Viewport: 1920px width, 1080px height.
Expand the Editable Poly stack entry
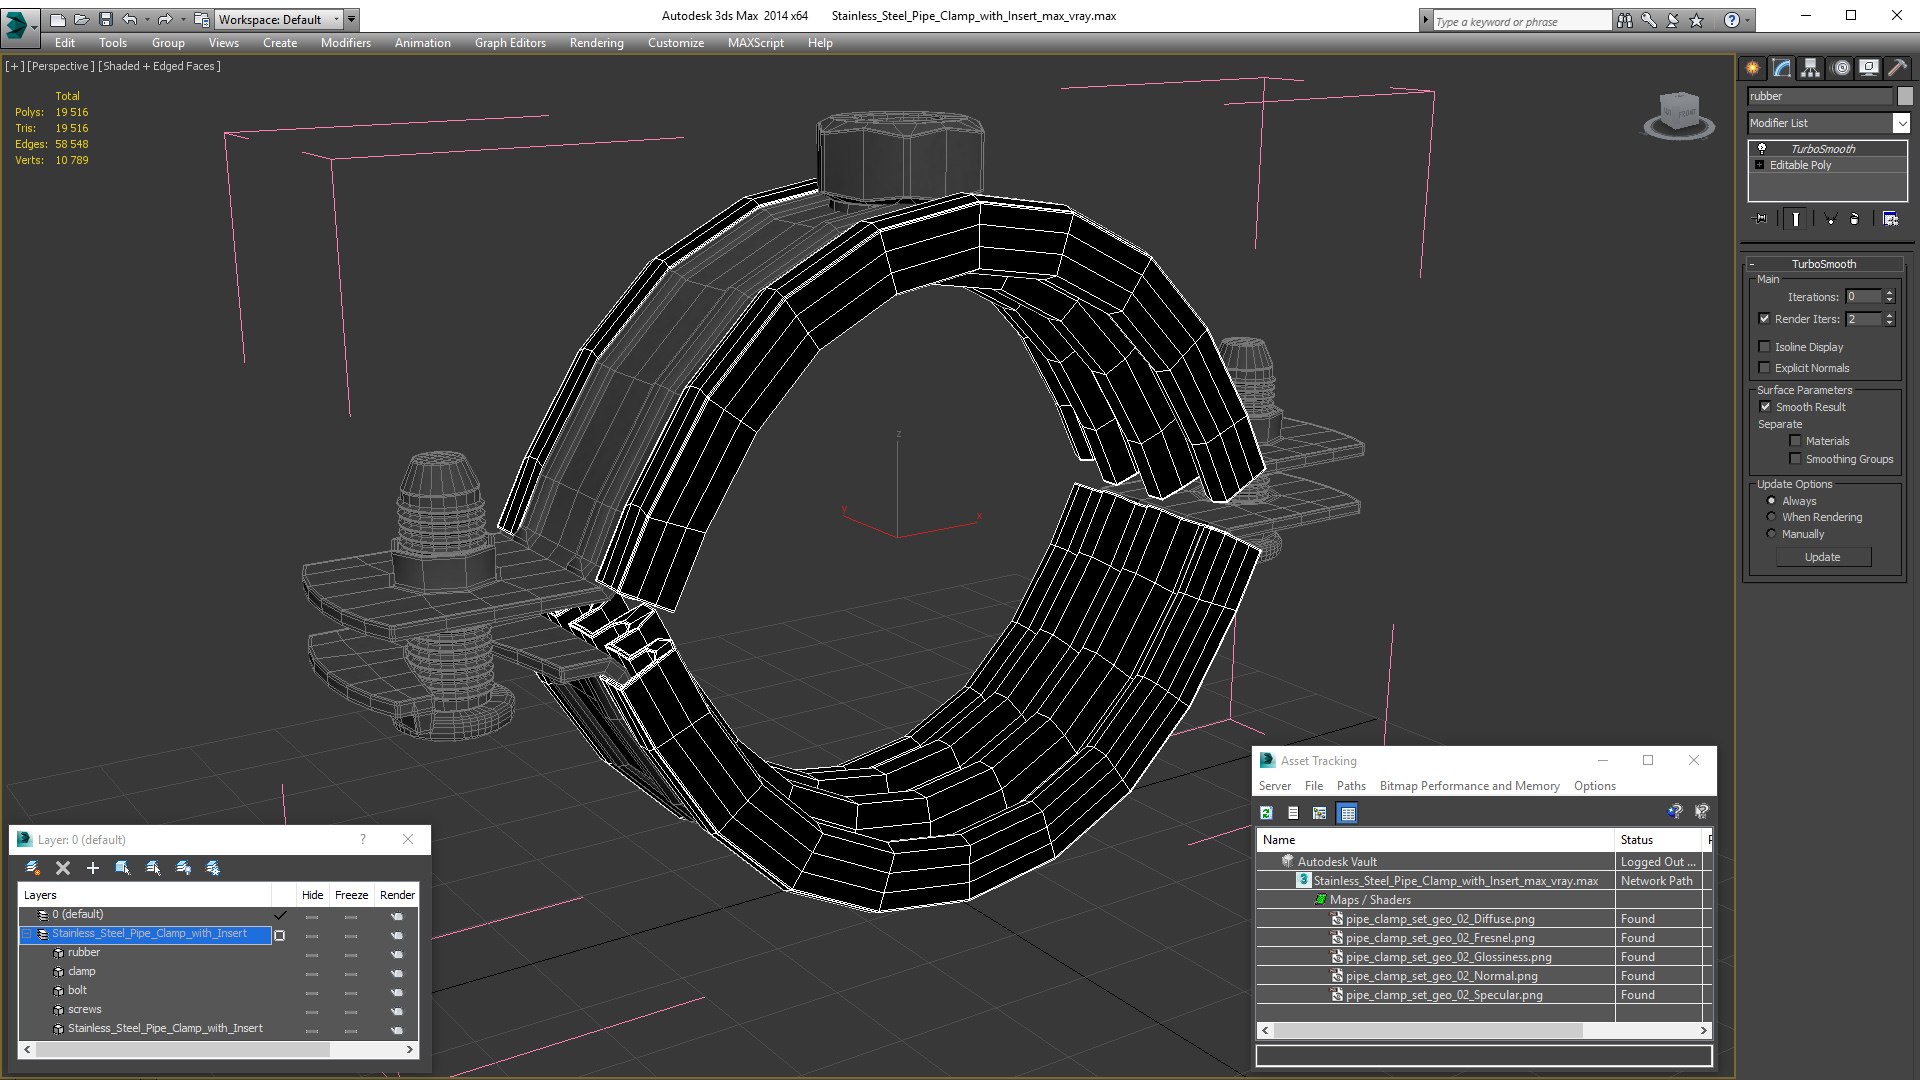click(x=1760, y=165)
